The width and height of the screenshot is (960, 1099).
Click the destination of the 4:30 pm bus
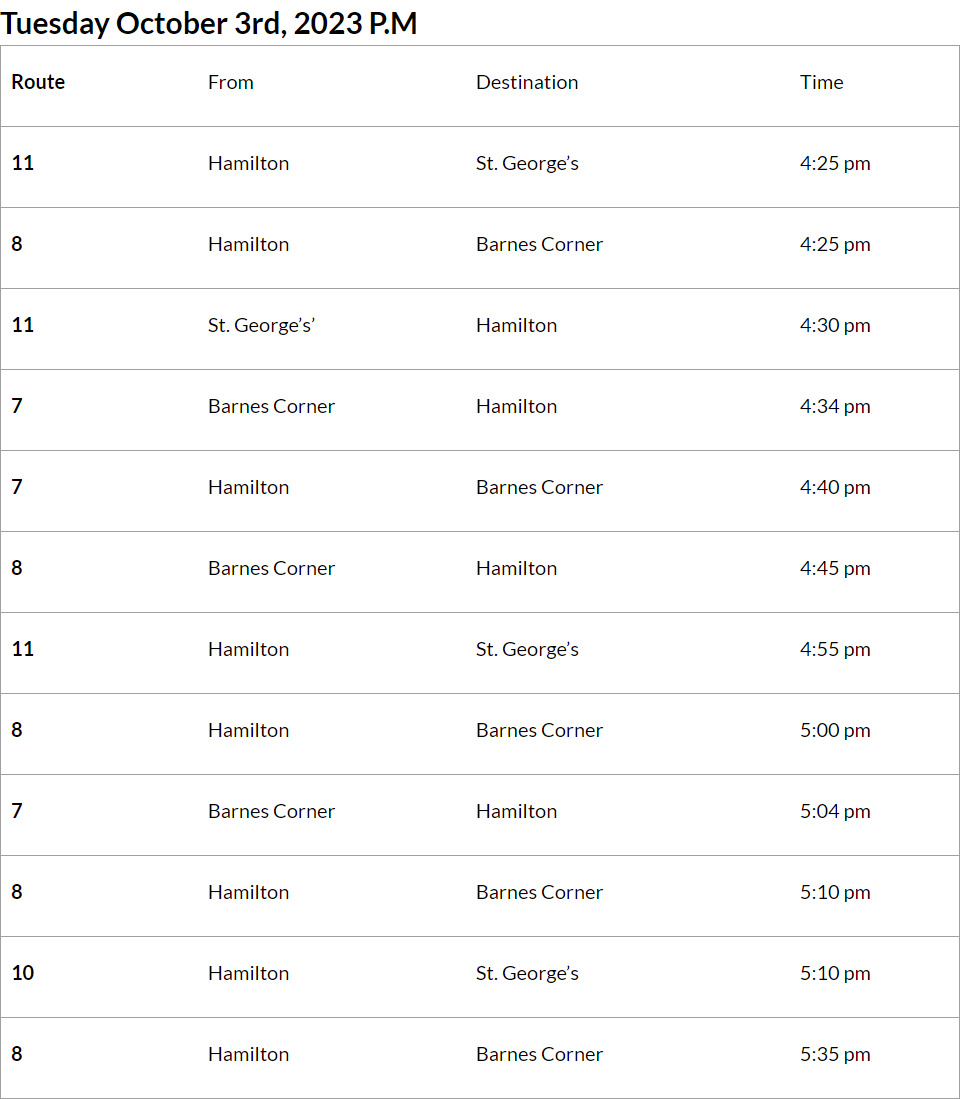516,326
